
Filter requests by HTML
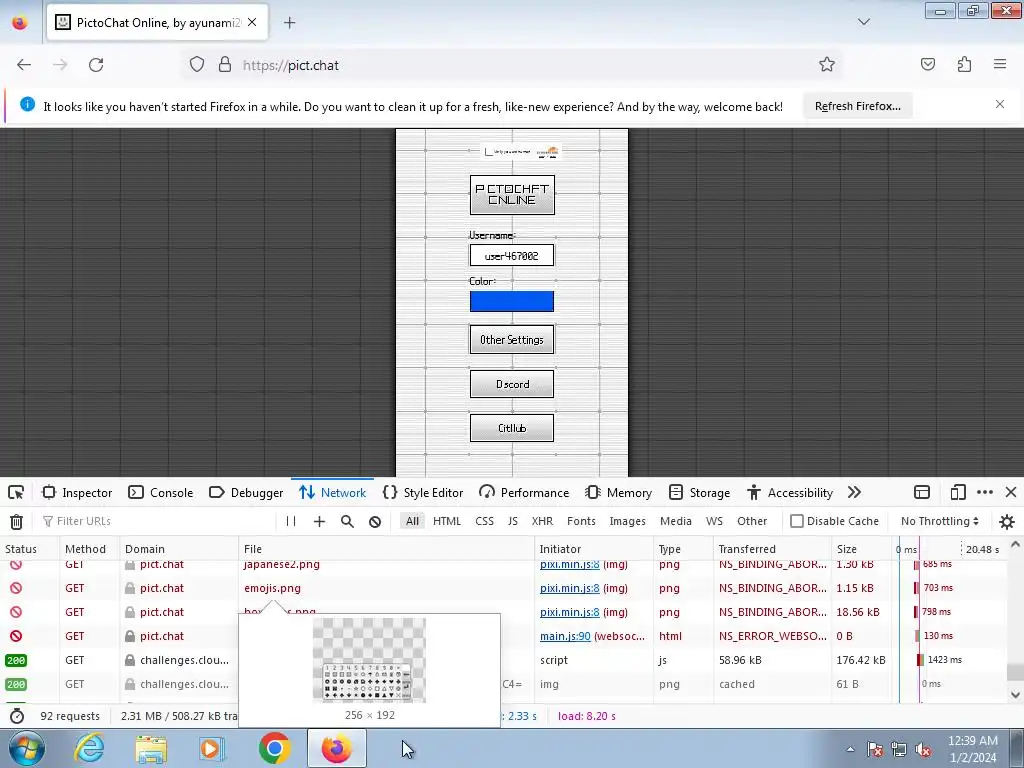click(x=447, y=521)
